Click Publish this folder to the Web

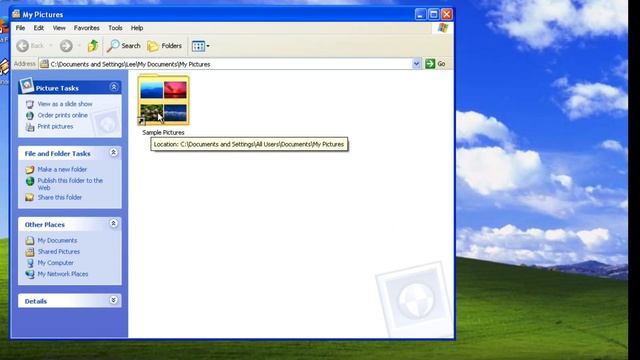pos(70,184)
